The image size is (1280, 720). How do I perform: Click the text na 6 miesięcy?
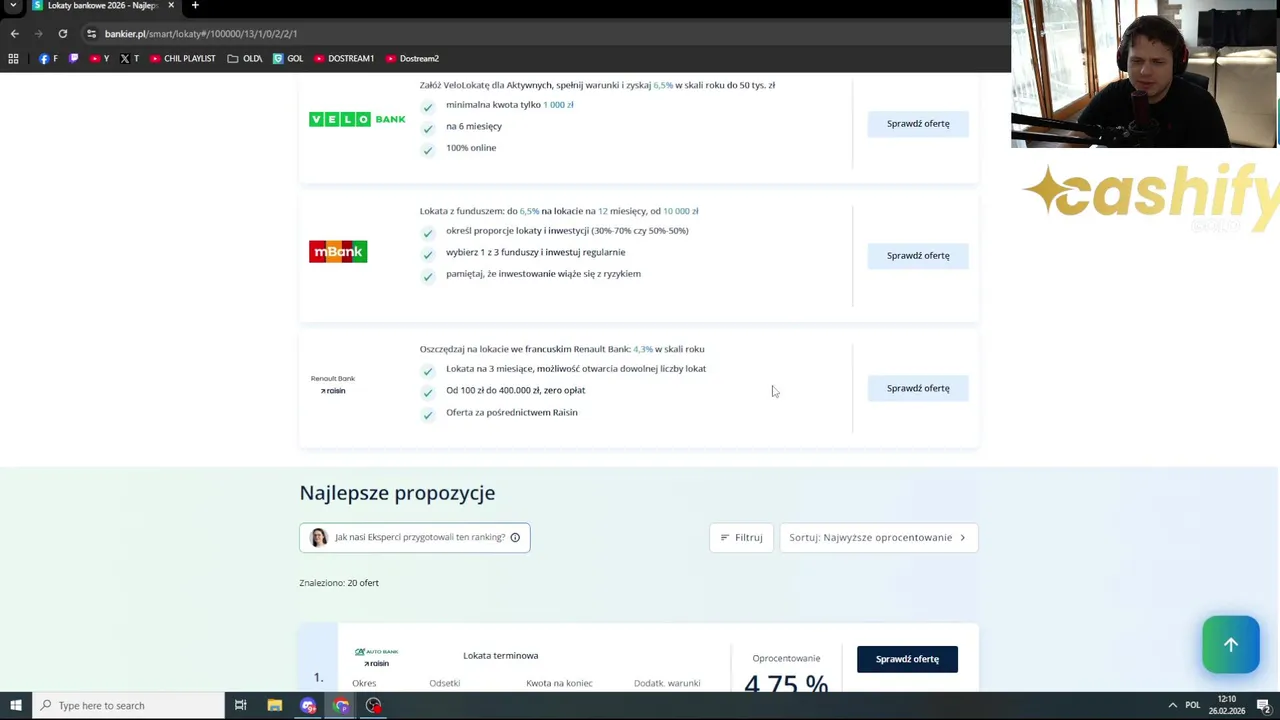click(x=474, y=126)
